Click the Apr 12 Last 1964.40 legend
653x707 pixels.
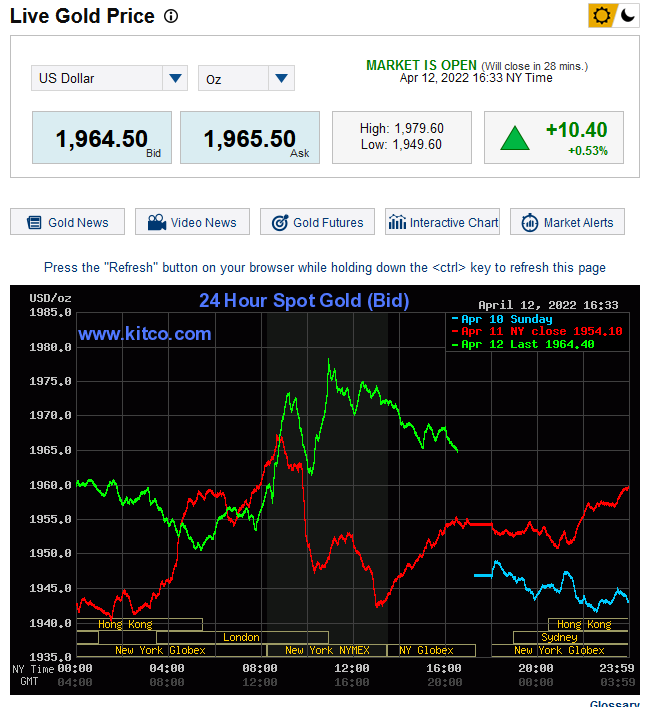[x=523, y=344]
